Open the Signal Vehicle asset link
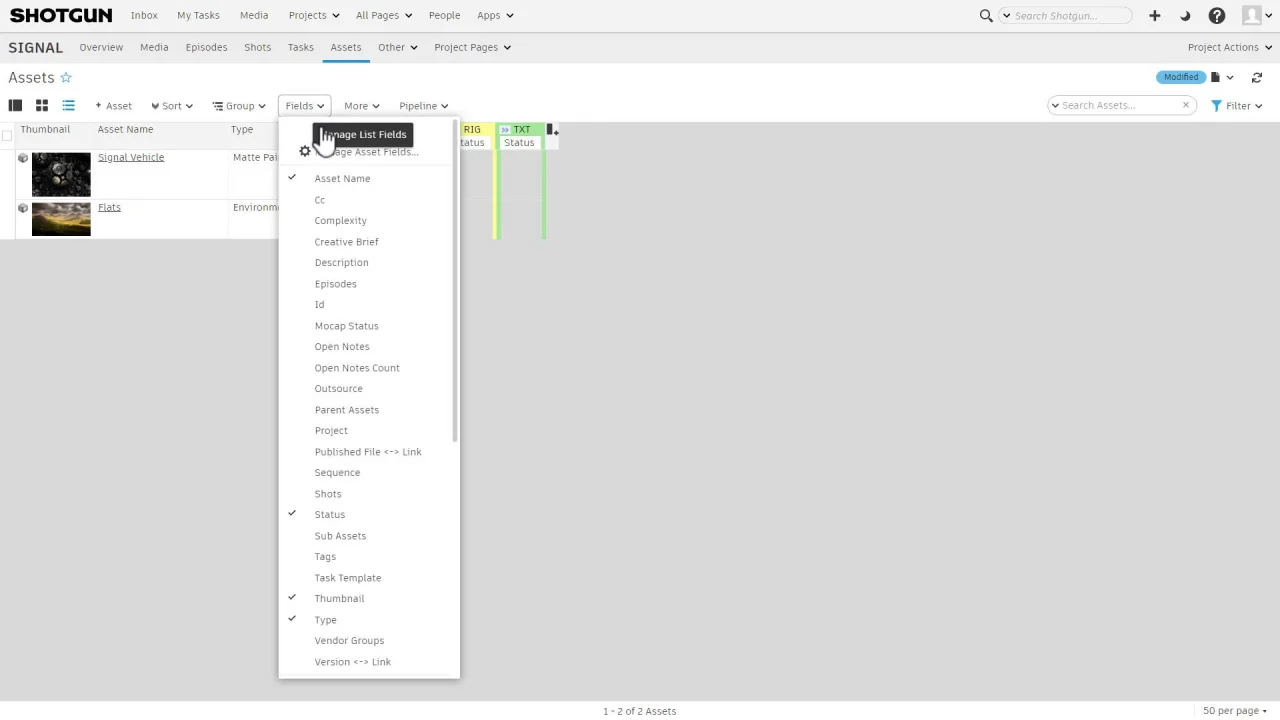1280x720 pixels. pos(131,157)
